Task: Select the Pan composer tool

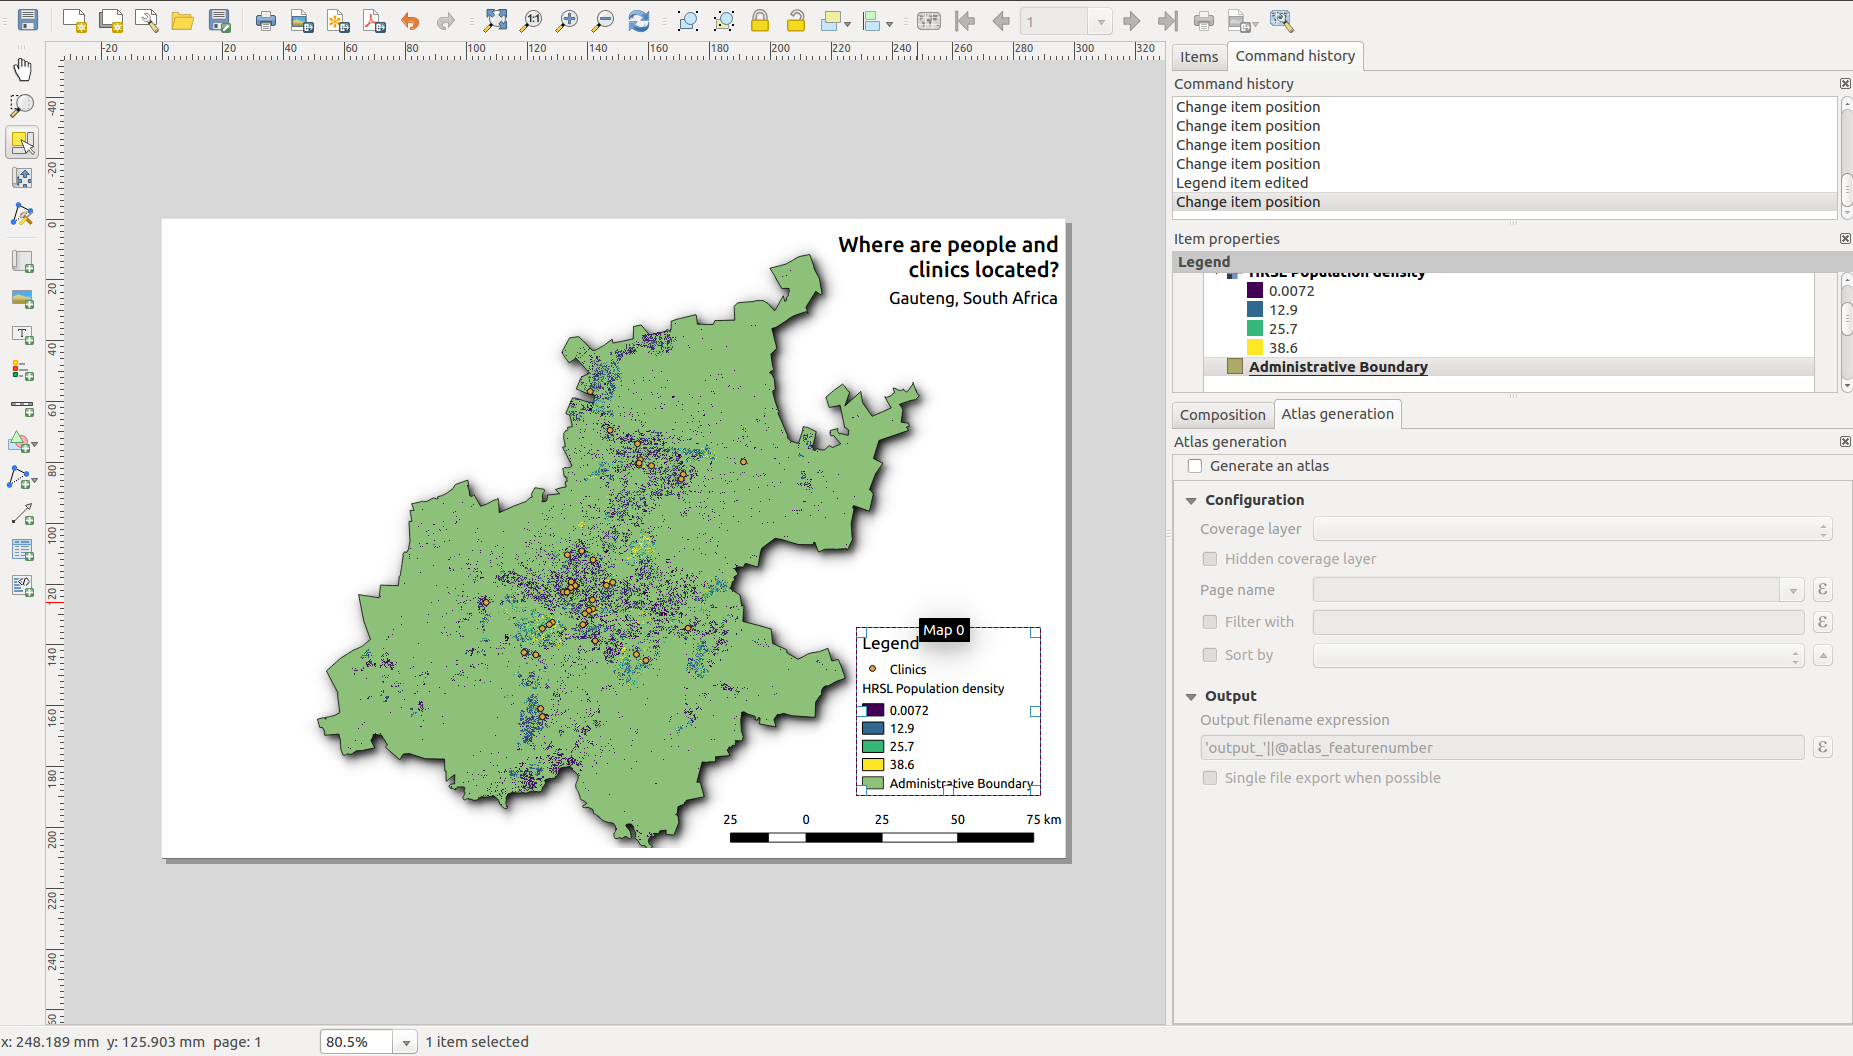Action: coord(22,69)
